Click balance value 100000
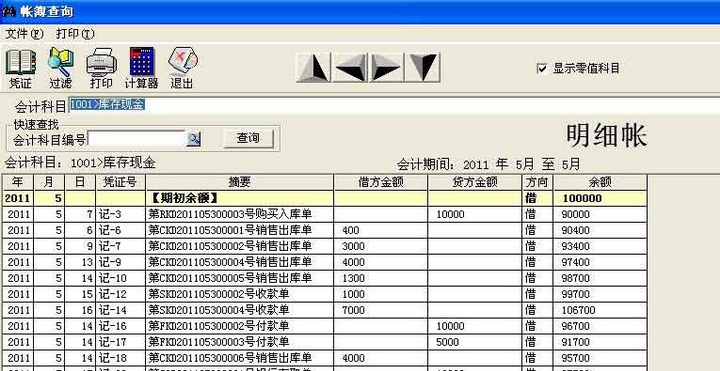The width and height of the screenshot is (720, 371). [583, 199]
